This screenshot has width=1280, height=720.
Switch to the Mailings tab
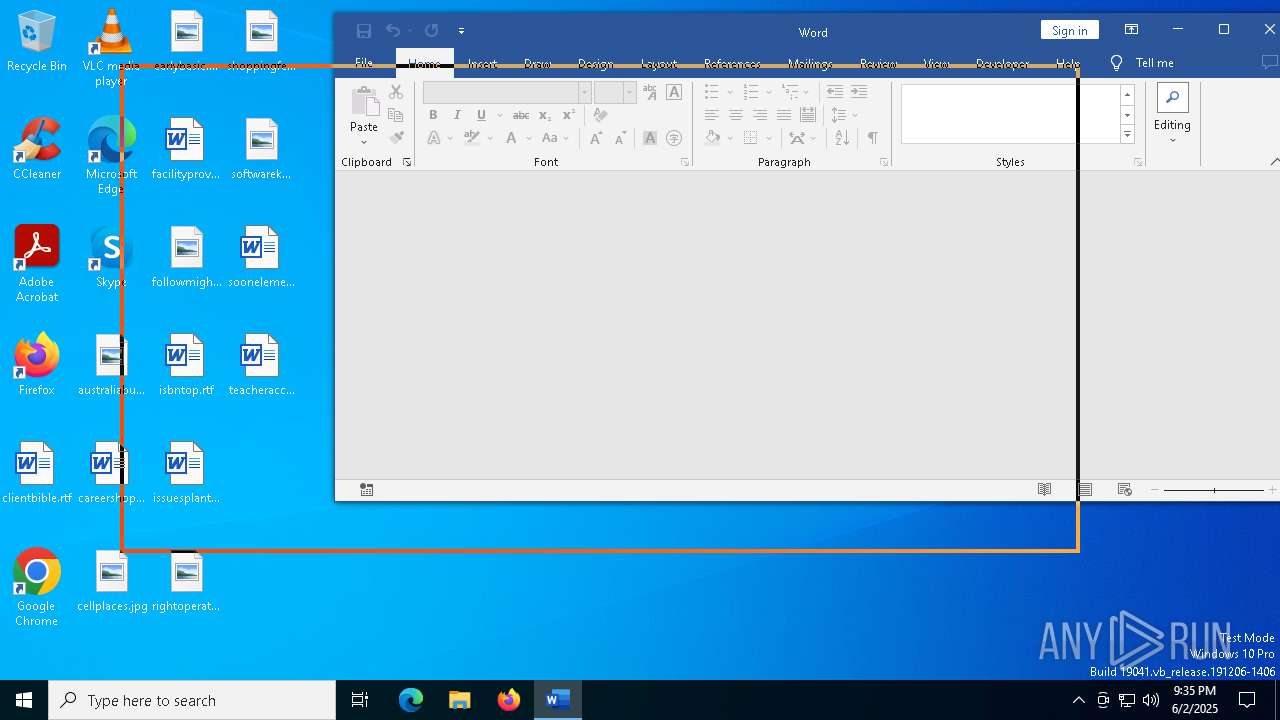[x=810, y=63]
